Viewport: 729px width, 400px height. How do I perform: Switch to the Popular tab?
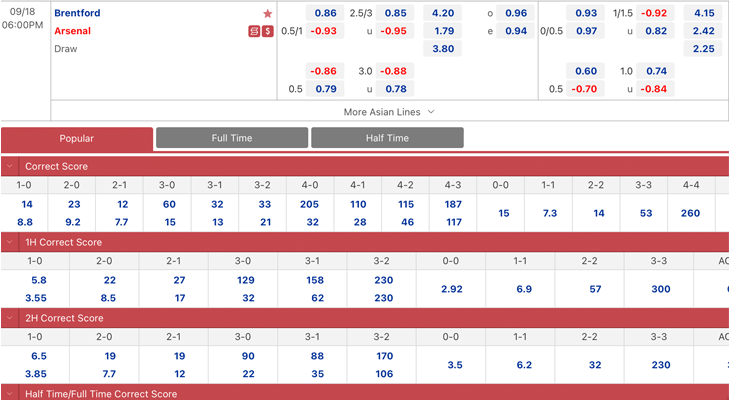click(77, 138)
